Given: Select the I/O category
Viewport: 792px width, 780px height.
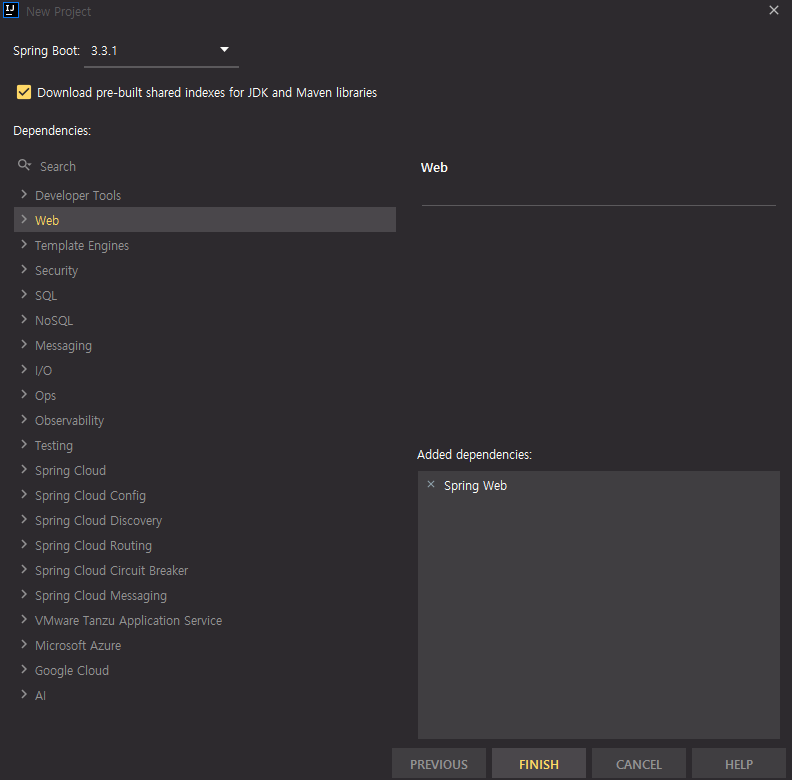Looking at the screenshot, I should point(43,370).
